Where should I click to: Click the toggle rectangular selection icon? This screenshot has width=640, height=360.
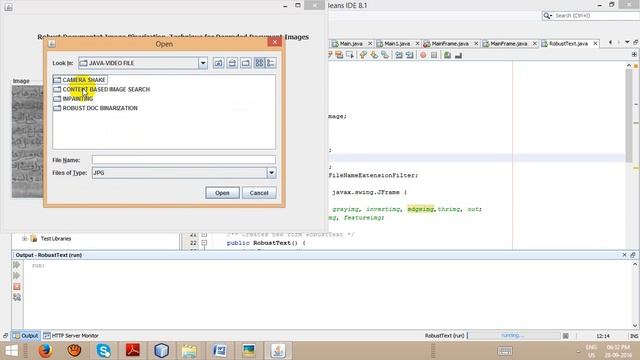click(350, 55)
